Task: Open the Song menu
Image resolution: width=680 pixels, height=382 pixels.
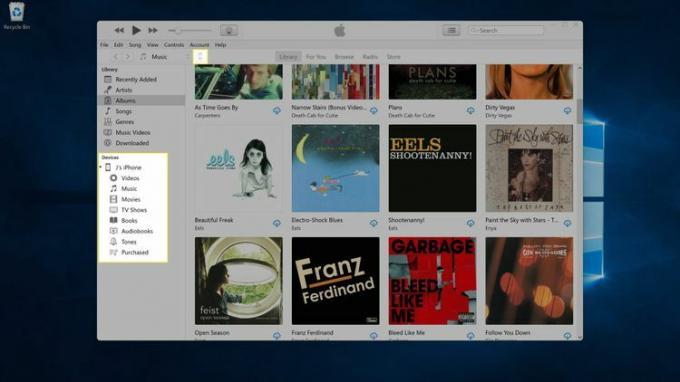Action: coord(135,45)
